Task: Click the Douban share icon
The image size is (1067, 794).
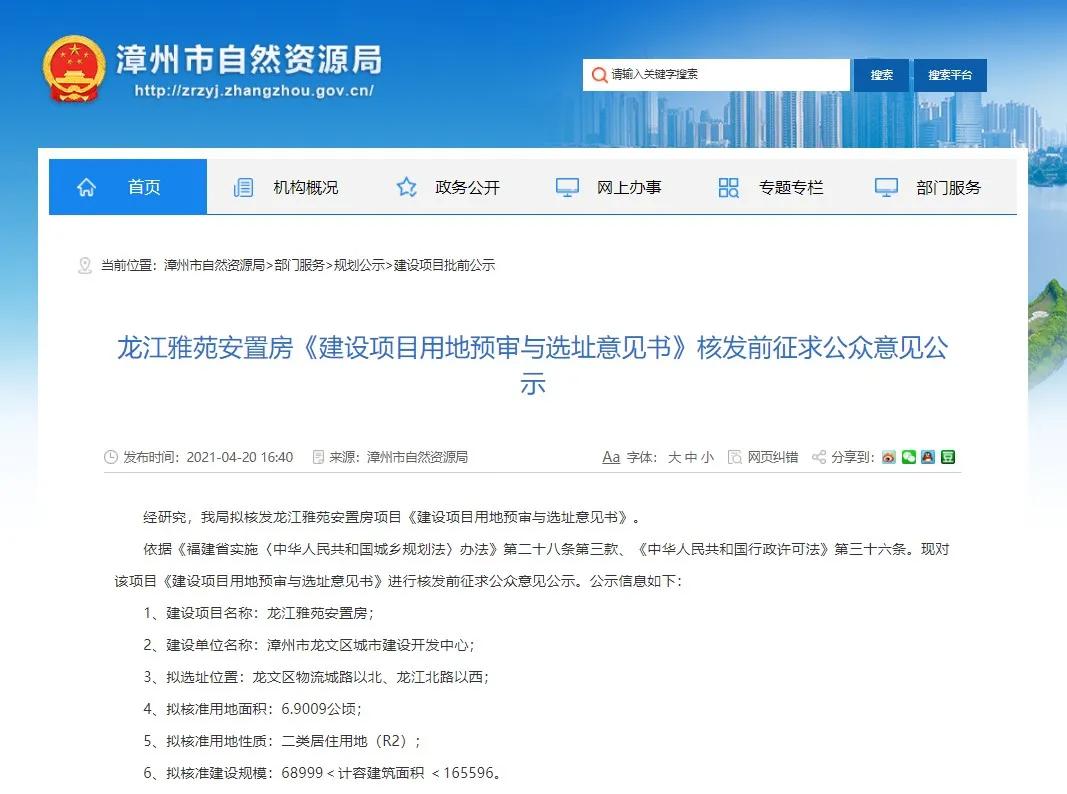Action: tap(947, 457)
